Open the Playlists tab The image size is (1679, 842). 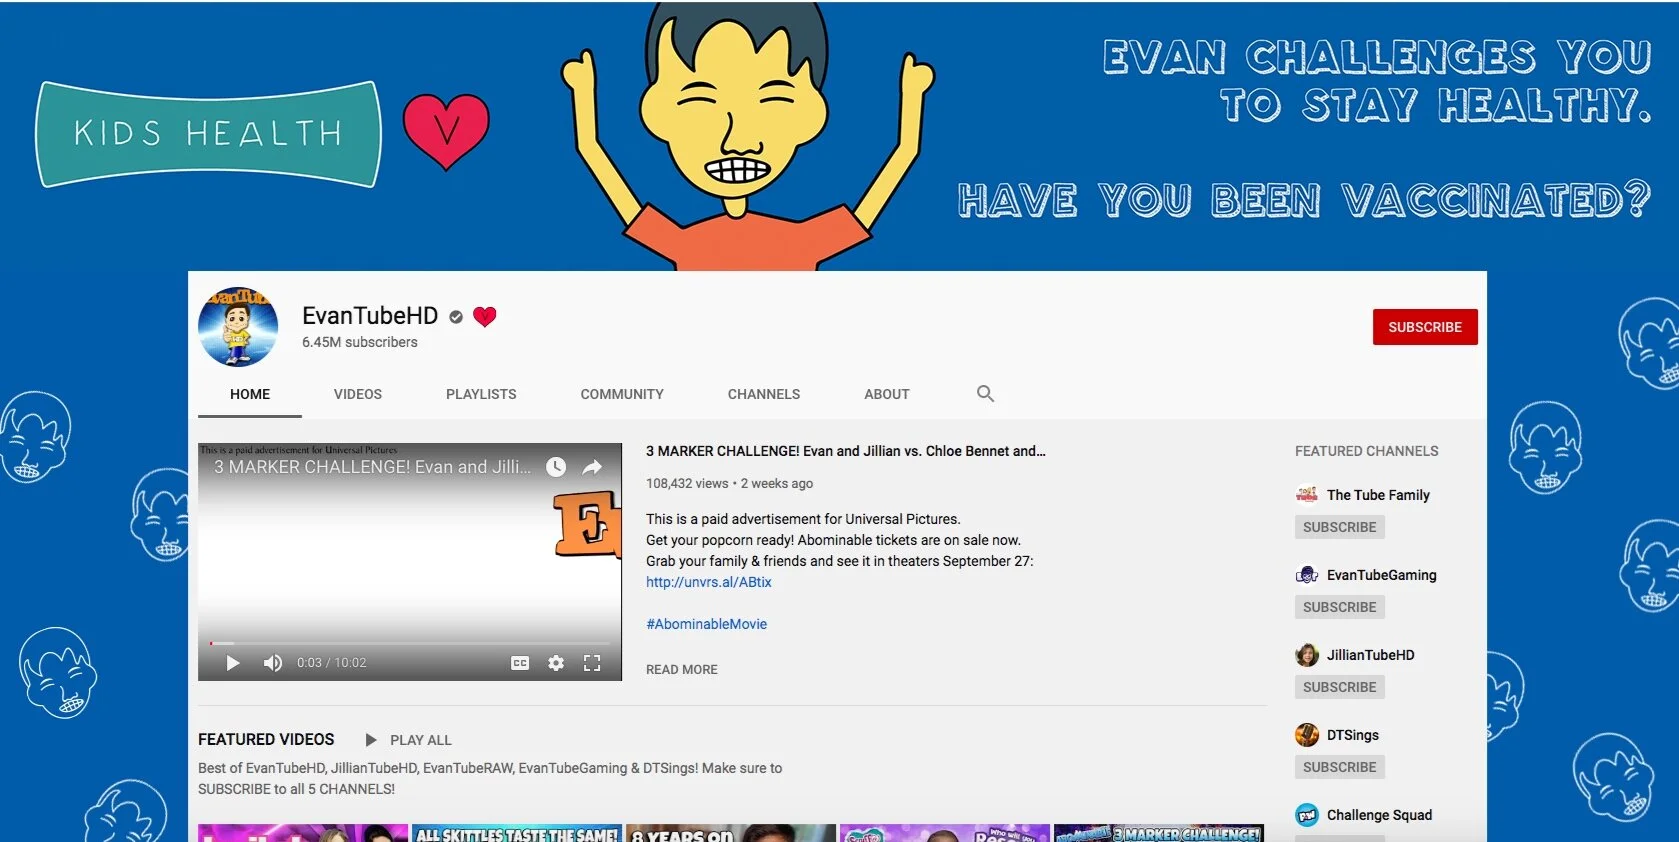click(x=481, y=394)
